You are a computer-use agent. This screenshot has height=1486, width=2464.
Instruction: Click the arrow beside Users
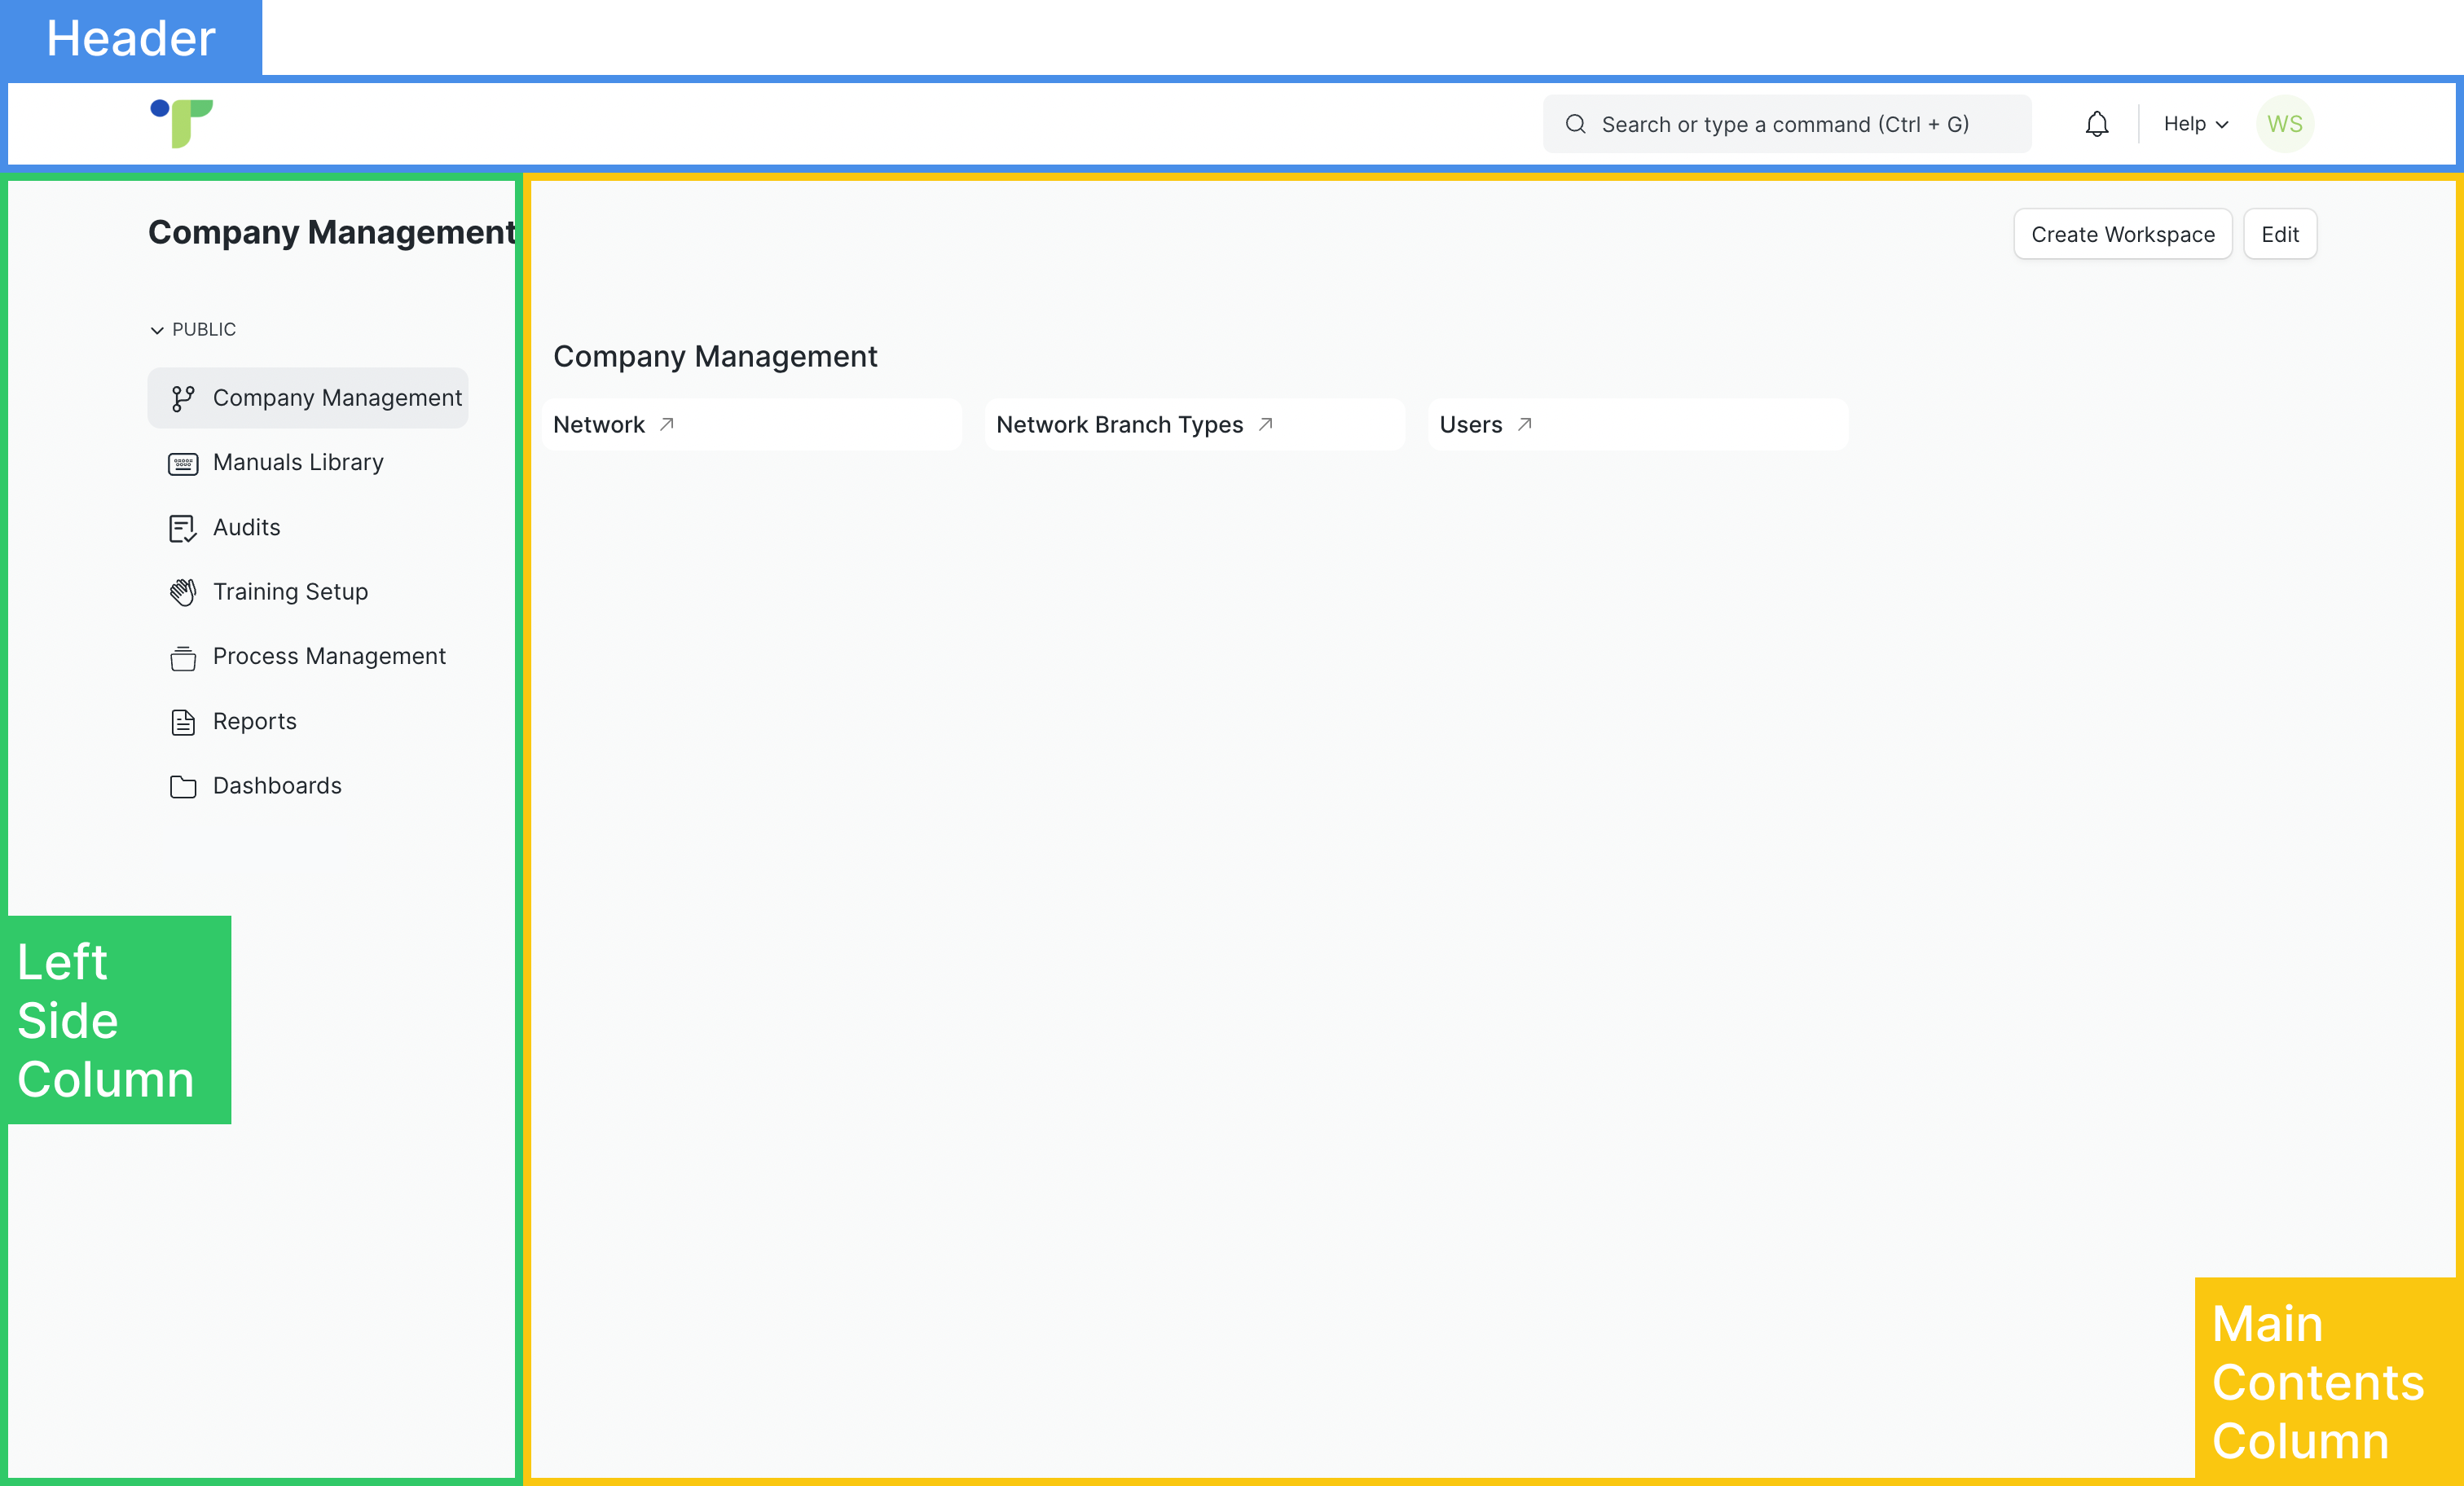click(1524, 424)
